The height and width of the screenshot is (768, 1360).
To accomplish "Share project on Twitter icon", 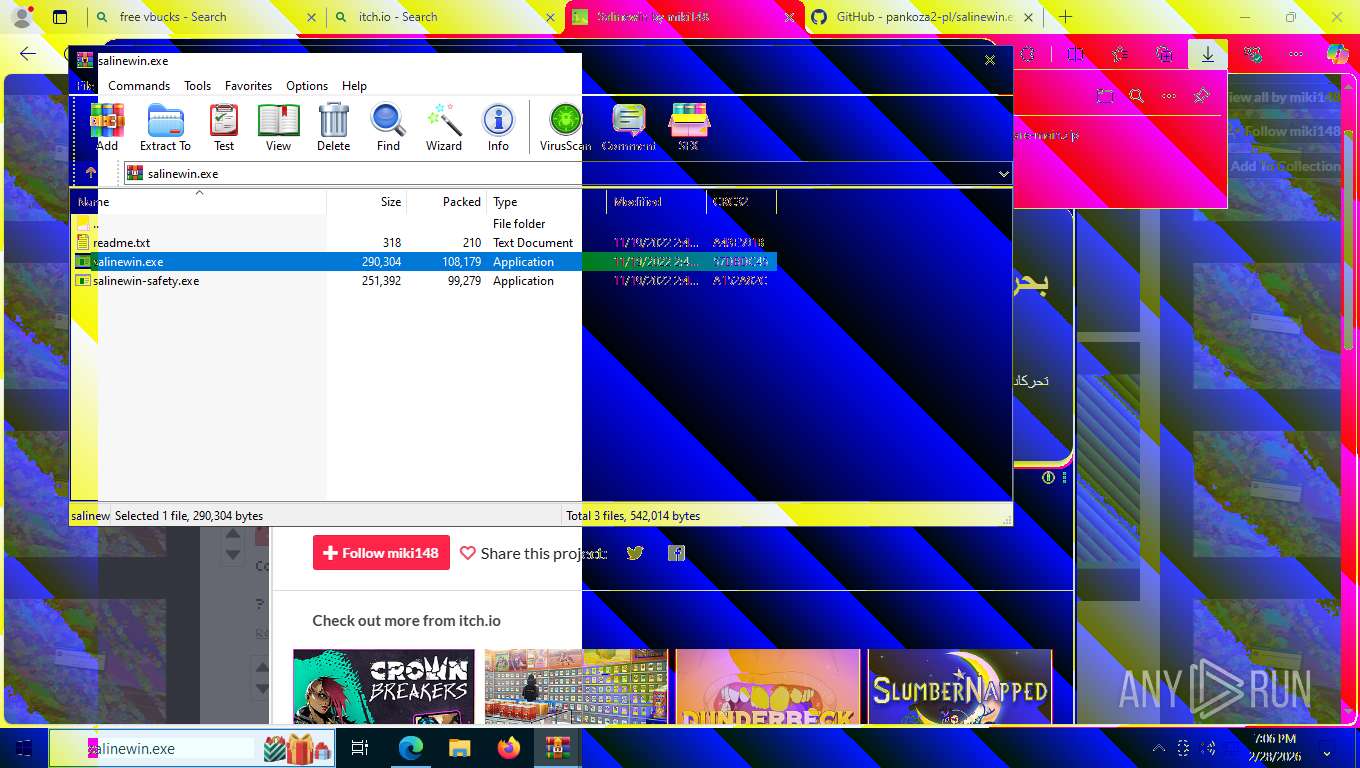I will 635,553.
